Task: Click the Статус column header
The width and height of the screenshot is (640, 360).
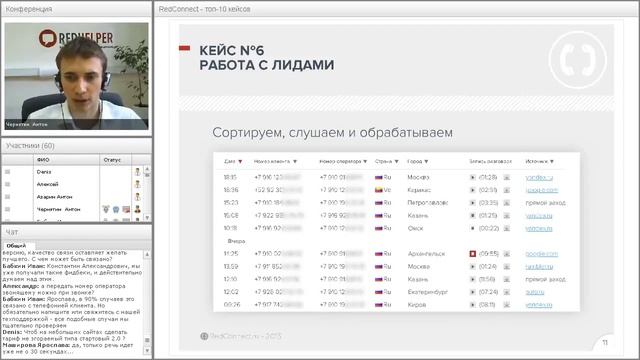Action: (x=116, y=160)
